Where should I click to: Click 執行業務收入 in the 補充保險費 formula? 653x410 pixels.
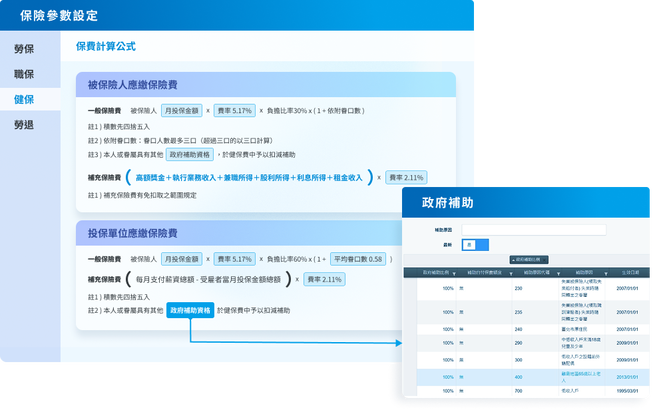tap(194, 178)
